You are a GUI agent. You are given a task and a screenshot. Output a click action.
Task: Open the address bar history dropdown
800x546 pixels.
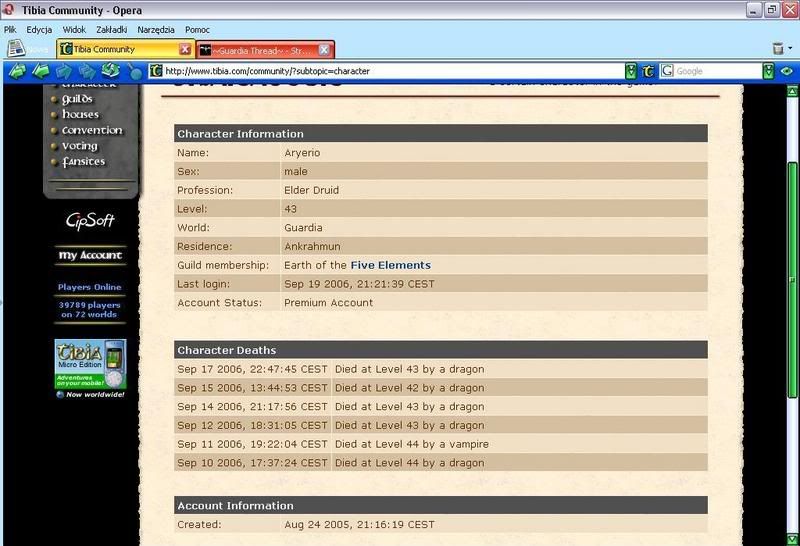[631, 71]
